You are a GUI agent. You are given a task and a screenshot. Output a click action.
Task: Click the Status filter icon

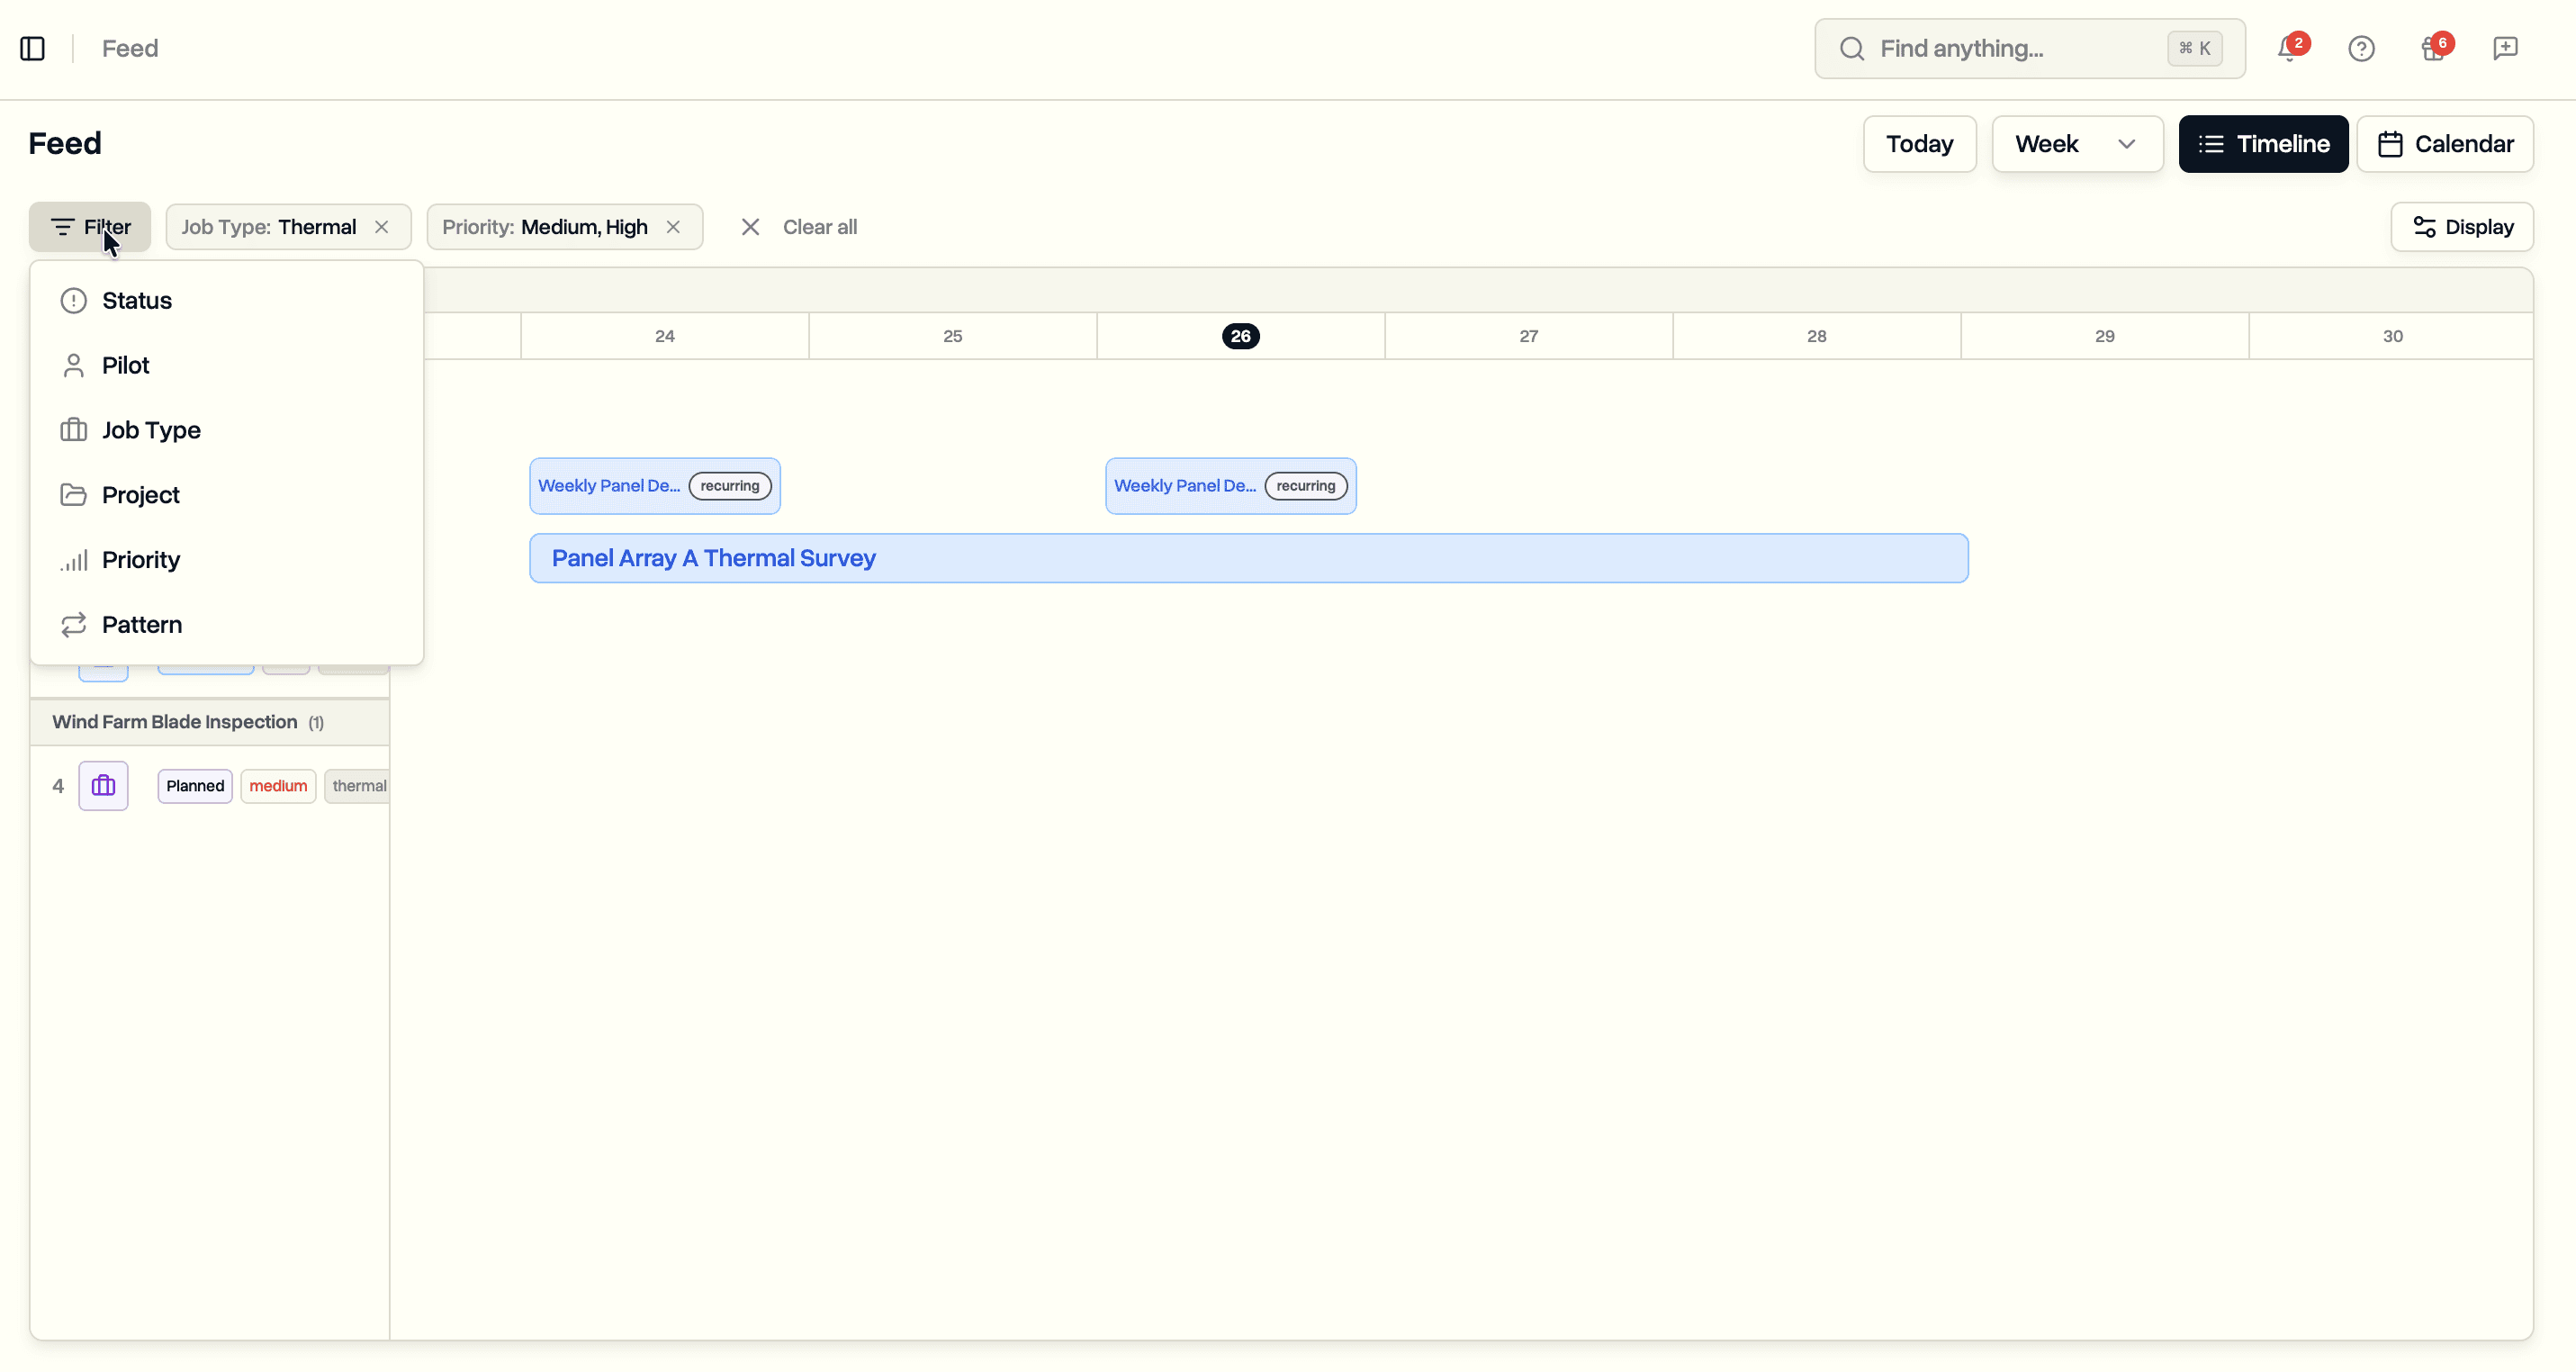pyautogui.click(x=74, y=300)
